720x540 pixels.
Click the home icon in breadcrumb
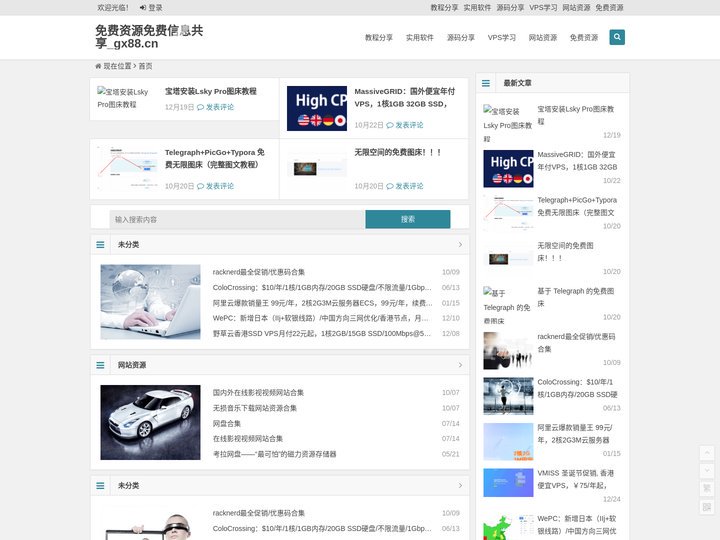pyautogui.click(x=98, y=66)
